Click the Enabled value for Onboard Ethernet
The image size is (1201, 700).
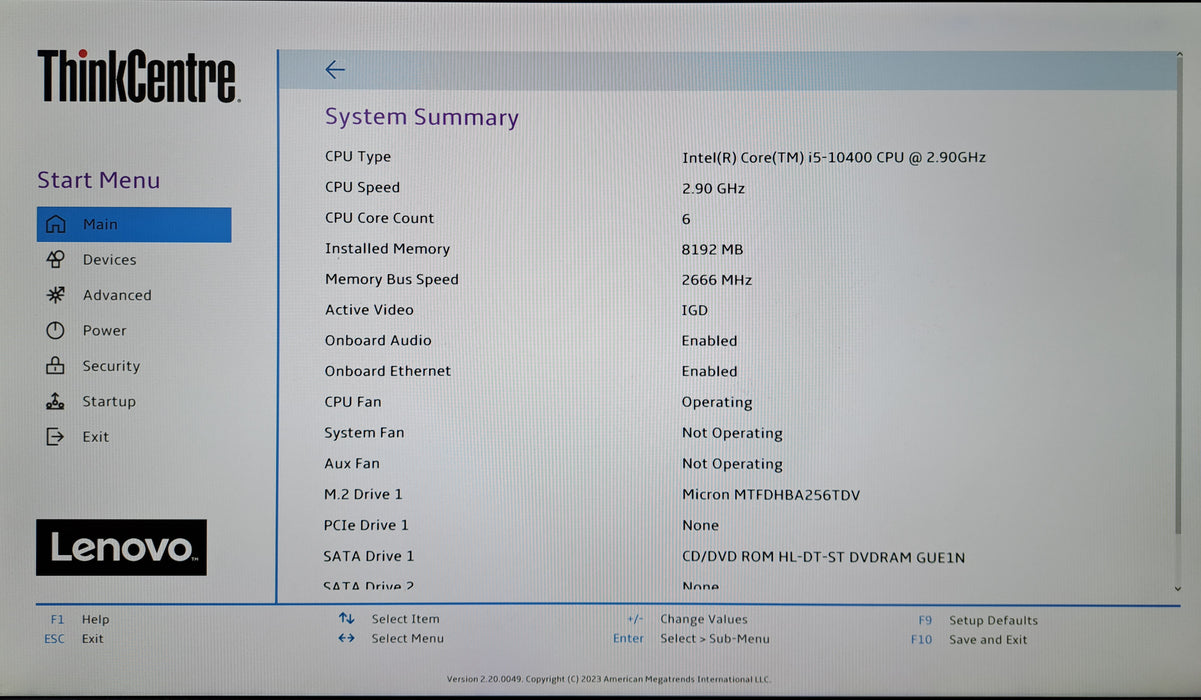(x=709, y=372)
